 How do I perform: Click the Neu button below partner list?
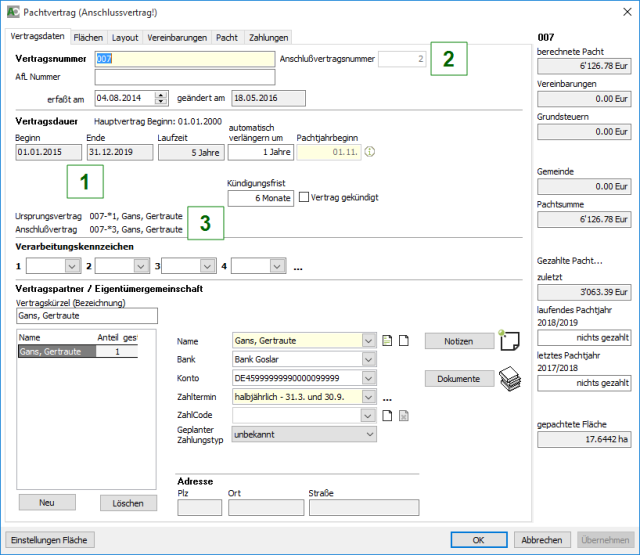click(x=47, y=503)
